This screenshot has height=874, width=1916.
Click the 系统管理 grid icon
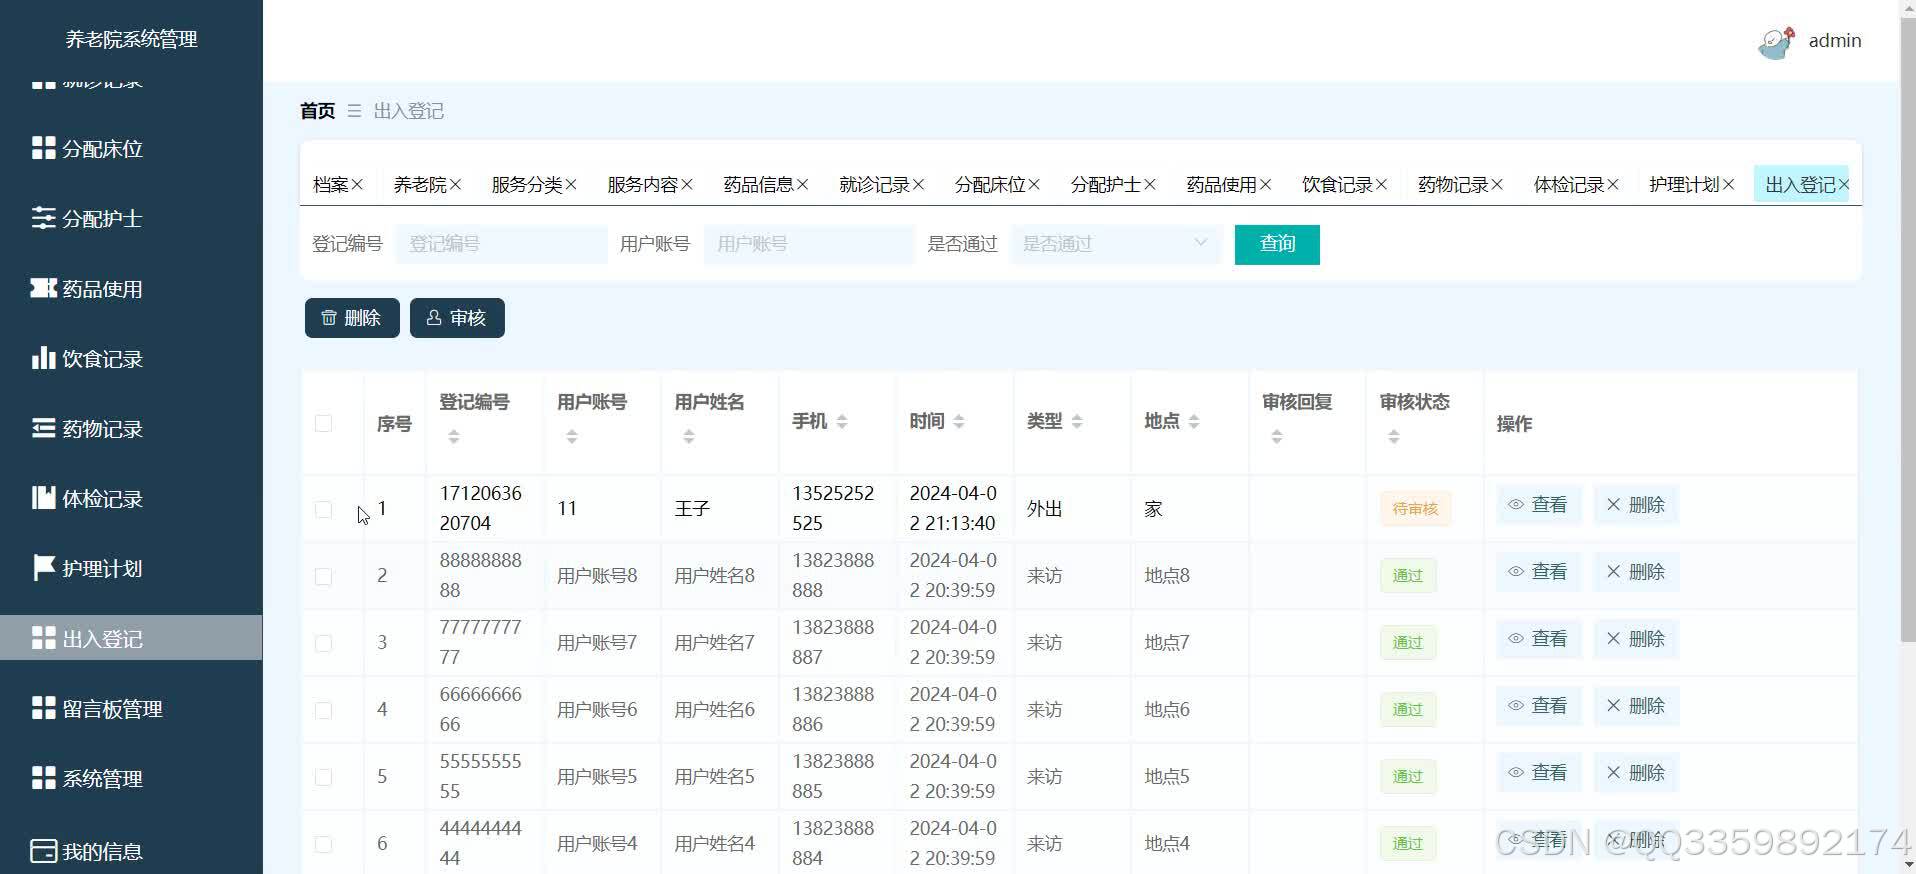[43, 778]
